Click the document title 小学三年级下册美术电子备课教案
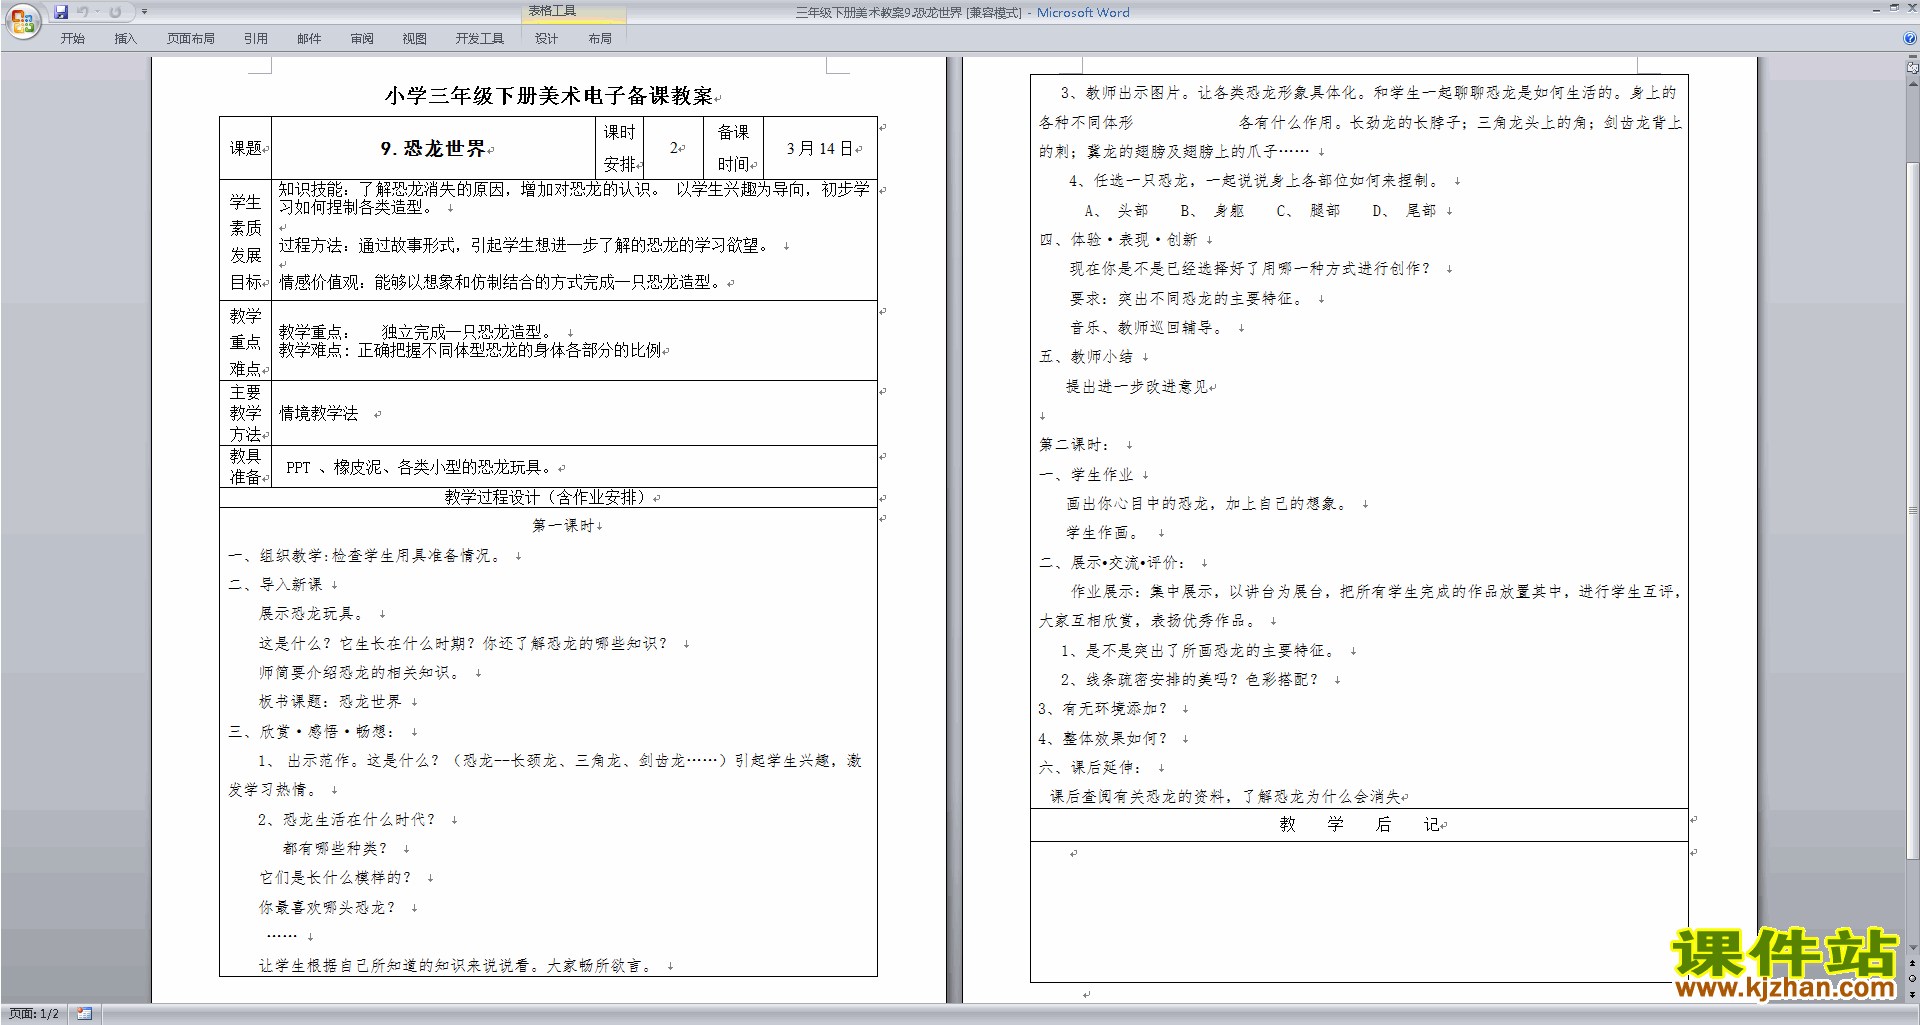This screenshot has height=1025, width=1920. click(548, 96)
